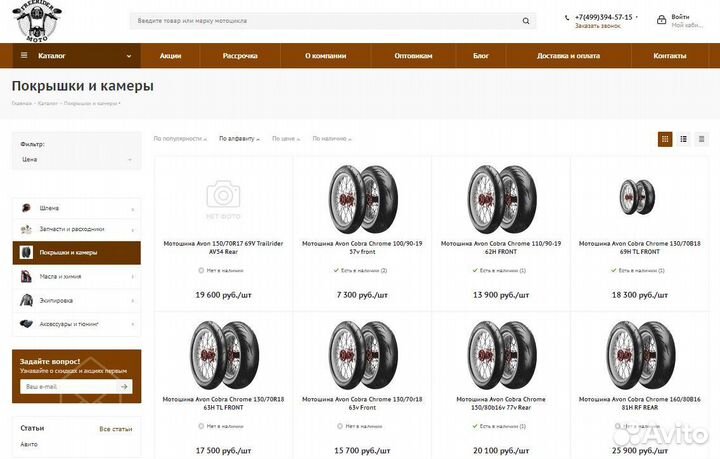Open the Все статьи link

(116, 429)
